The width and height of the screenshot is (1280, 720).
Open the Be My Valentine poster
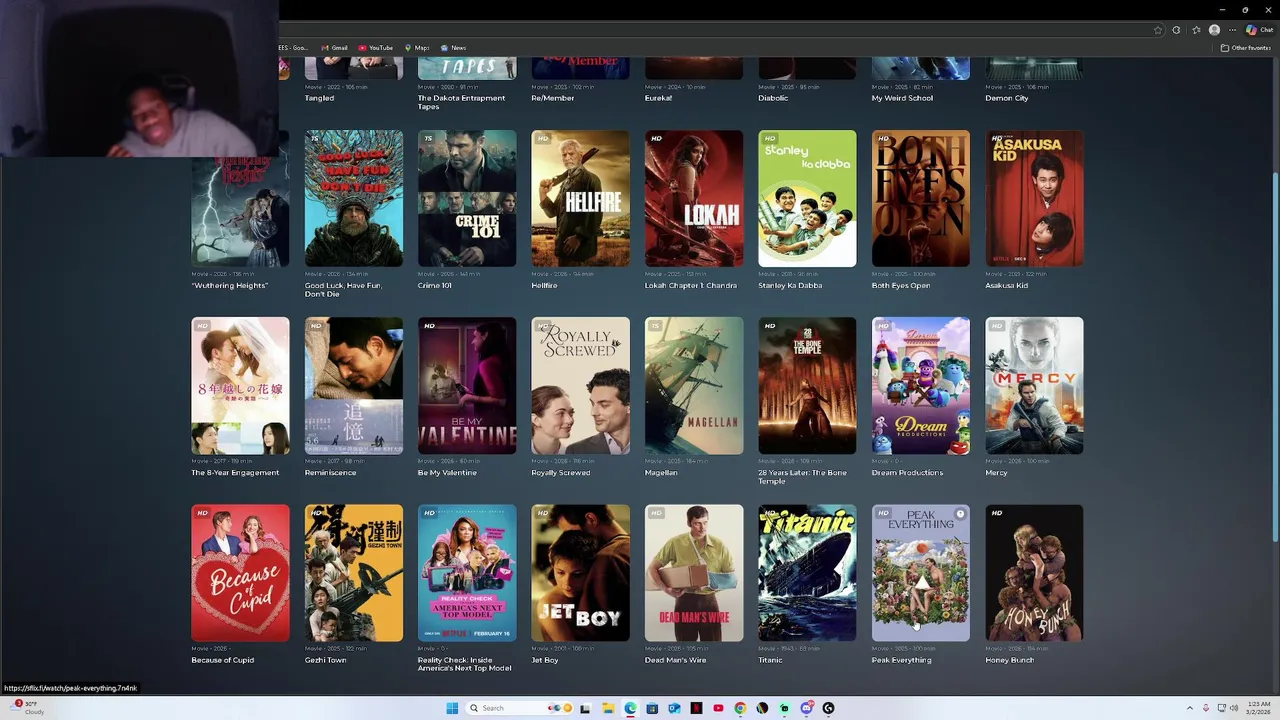[x=467, y=386]
